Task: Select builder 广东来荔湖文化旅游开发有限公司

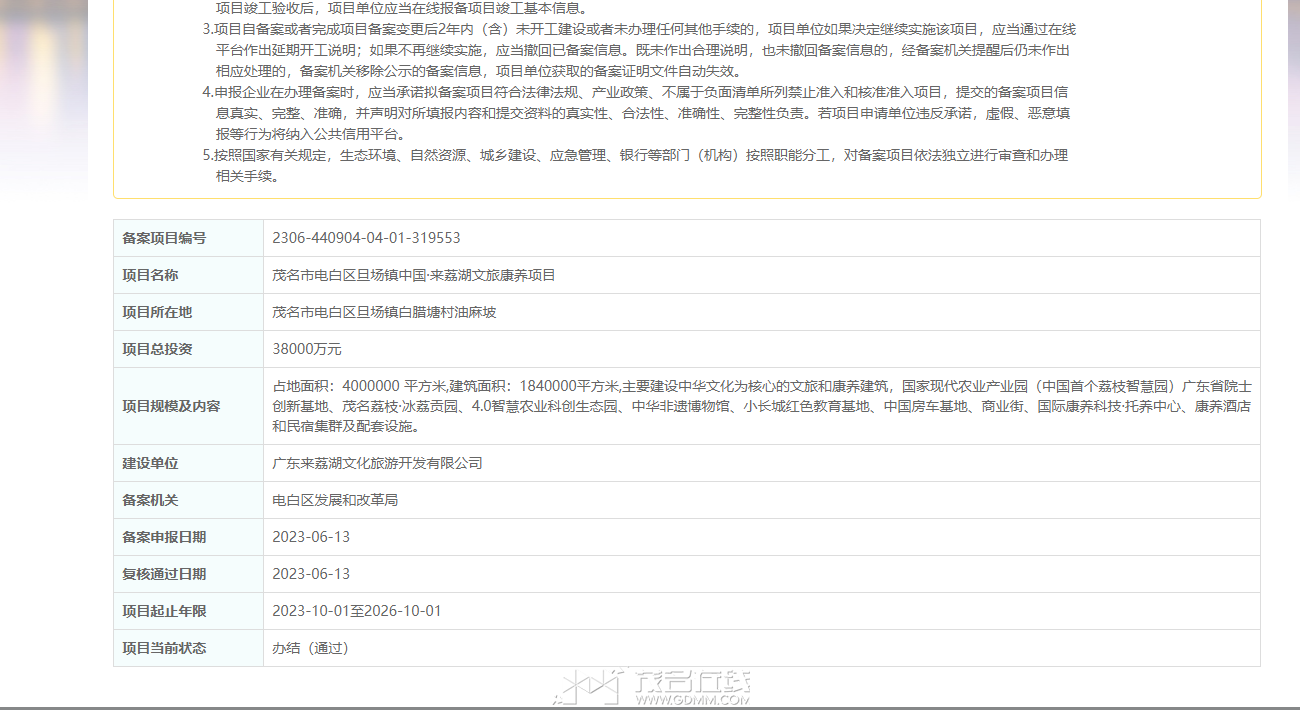Action: click(377, 463)
